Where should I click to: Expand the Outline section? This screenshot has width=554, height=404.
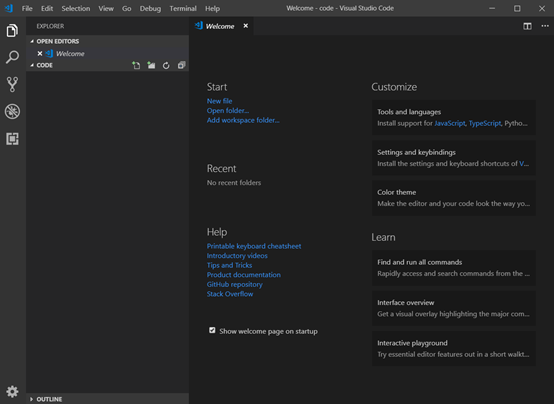31,399
